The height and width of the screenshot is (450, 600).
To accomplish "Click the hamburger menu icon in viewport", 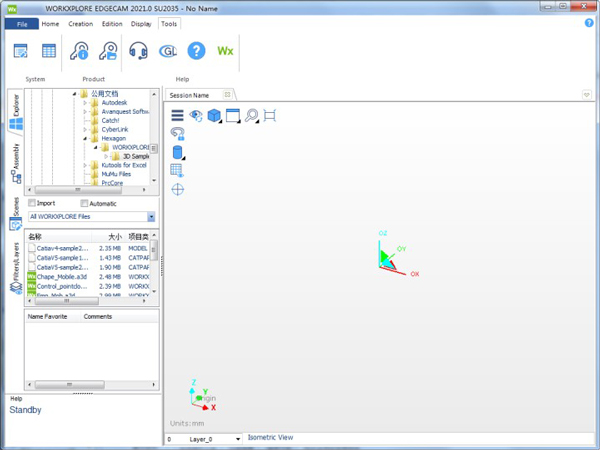I will point(177,116).
